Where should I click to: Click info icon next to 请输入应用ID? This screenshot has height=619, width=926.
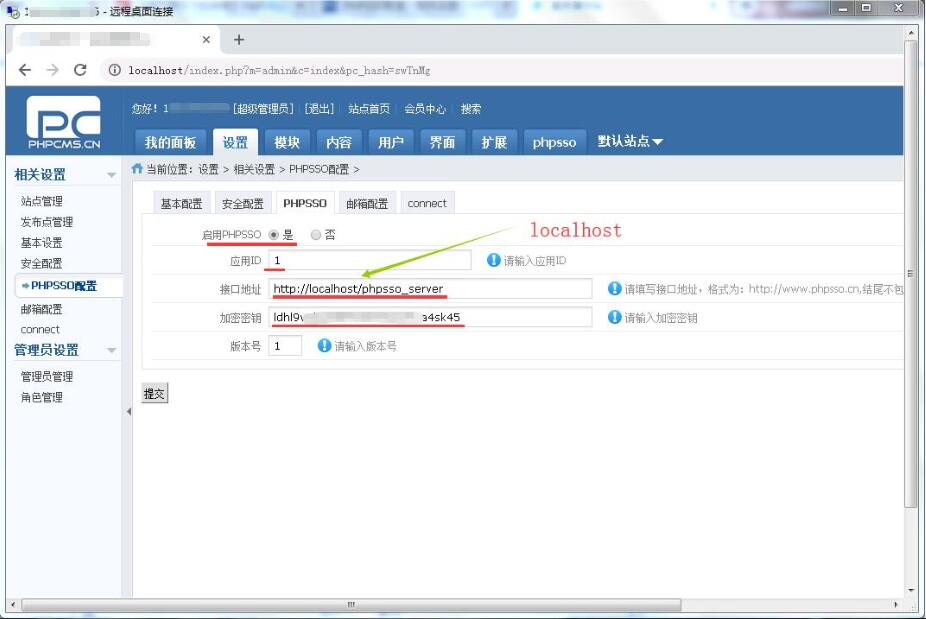click(x=493, y=260)
